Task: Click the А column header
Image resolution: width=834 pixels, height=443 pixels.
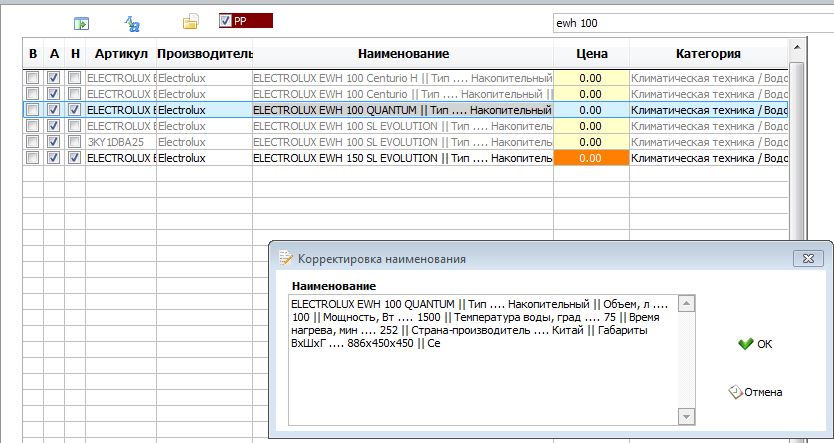Action: 54,54
